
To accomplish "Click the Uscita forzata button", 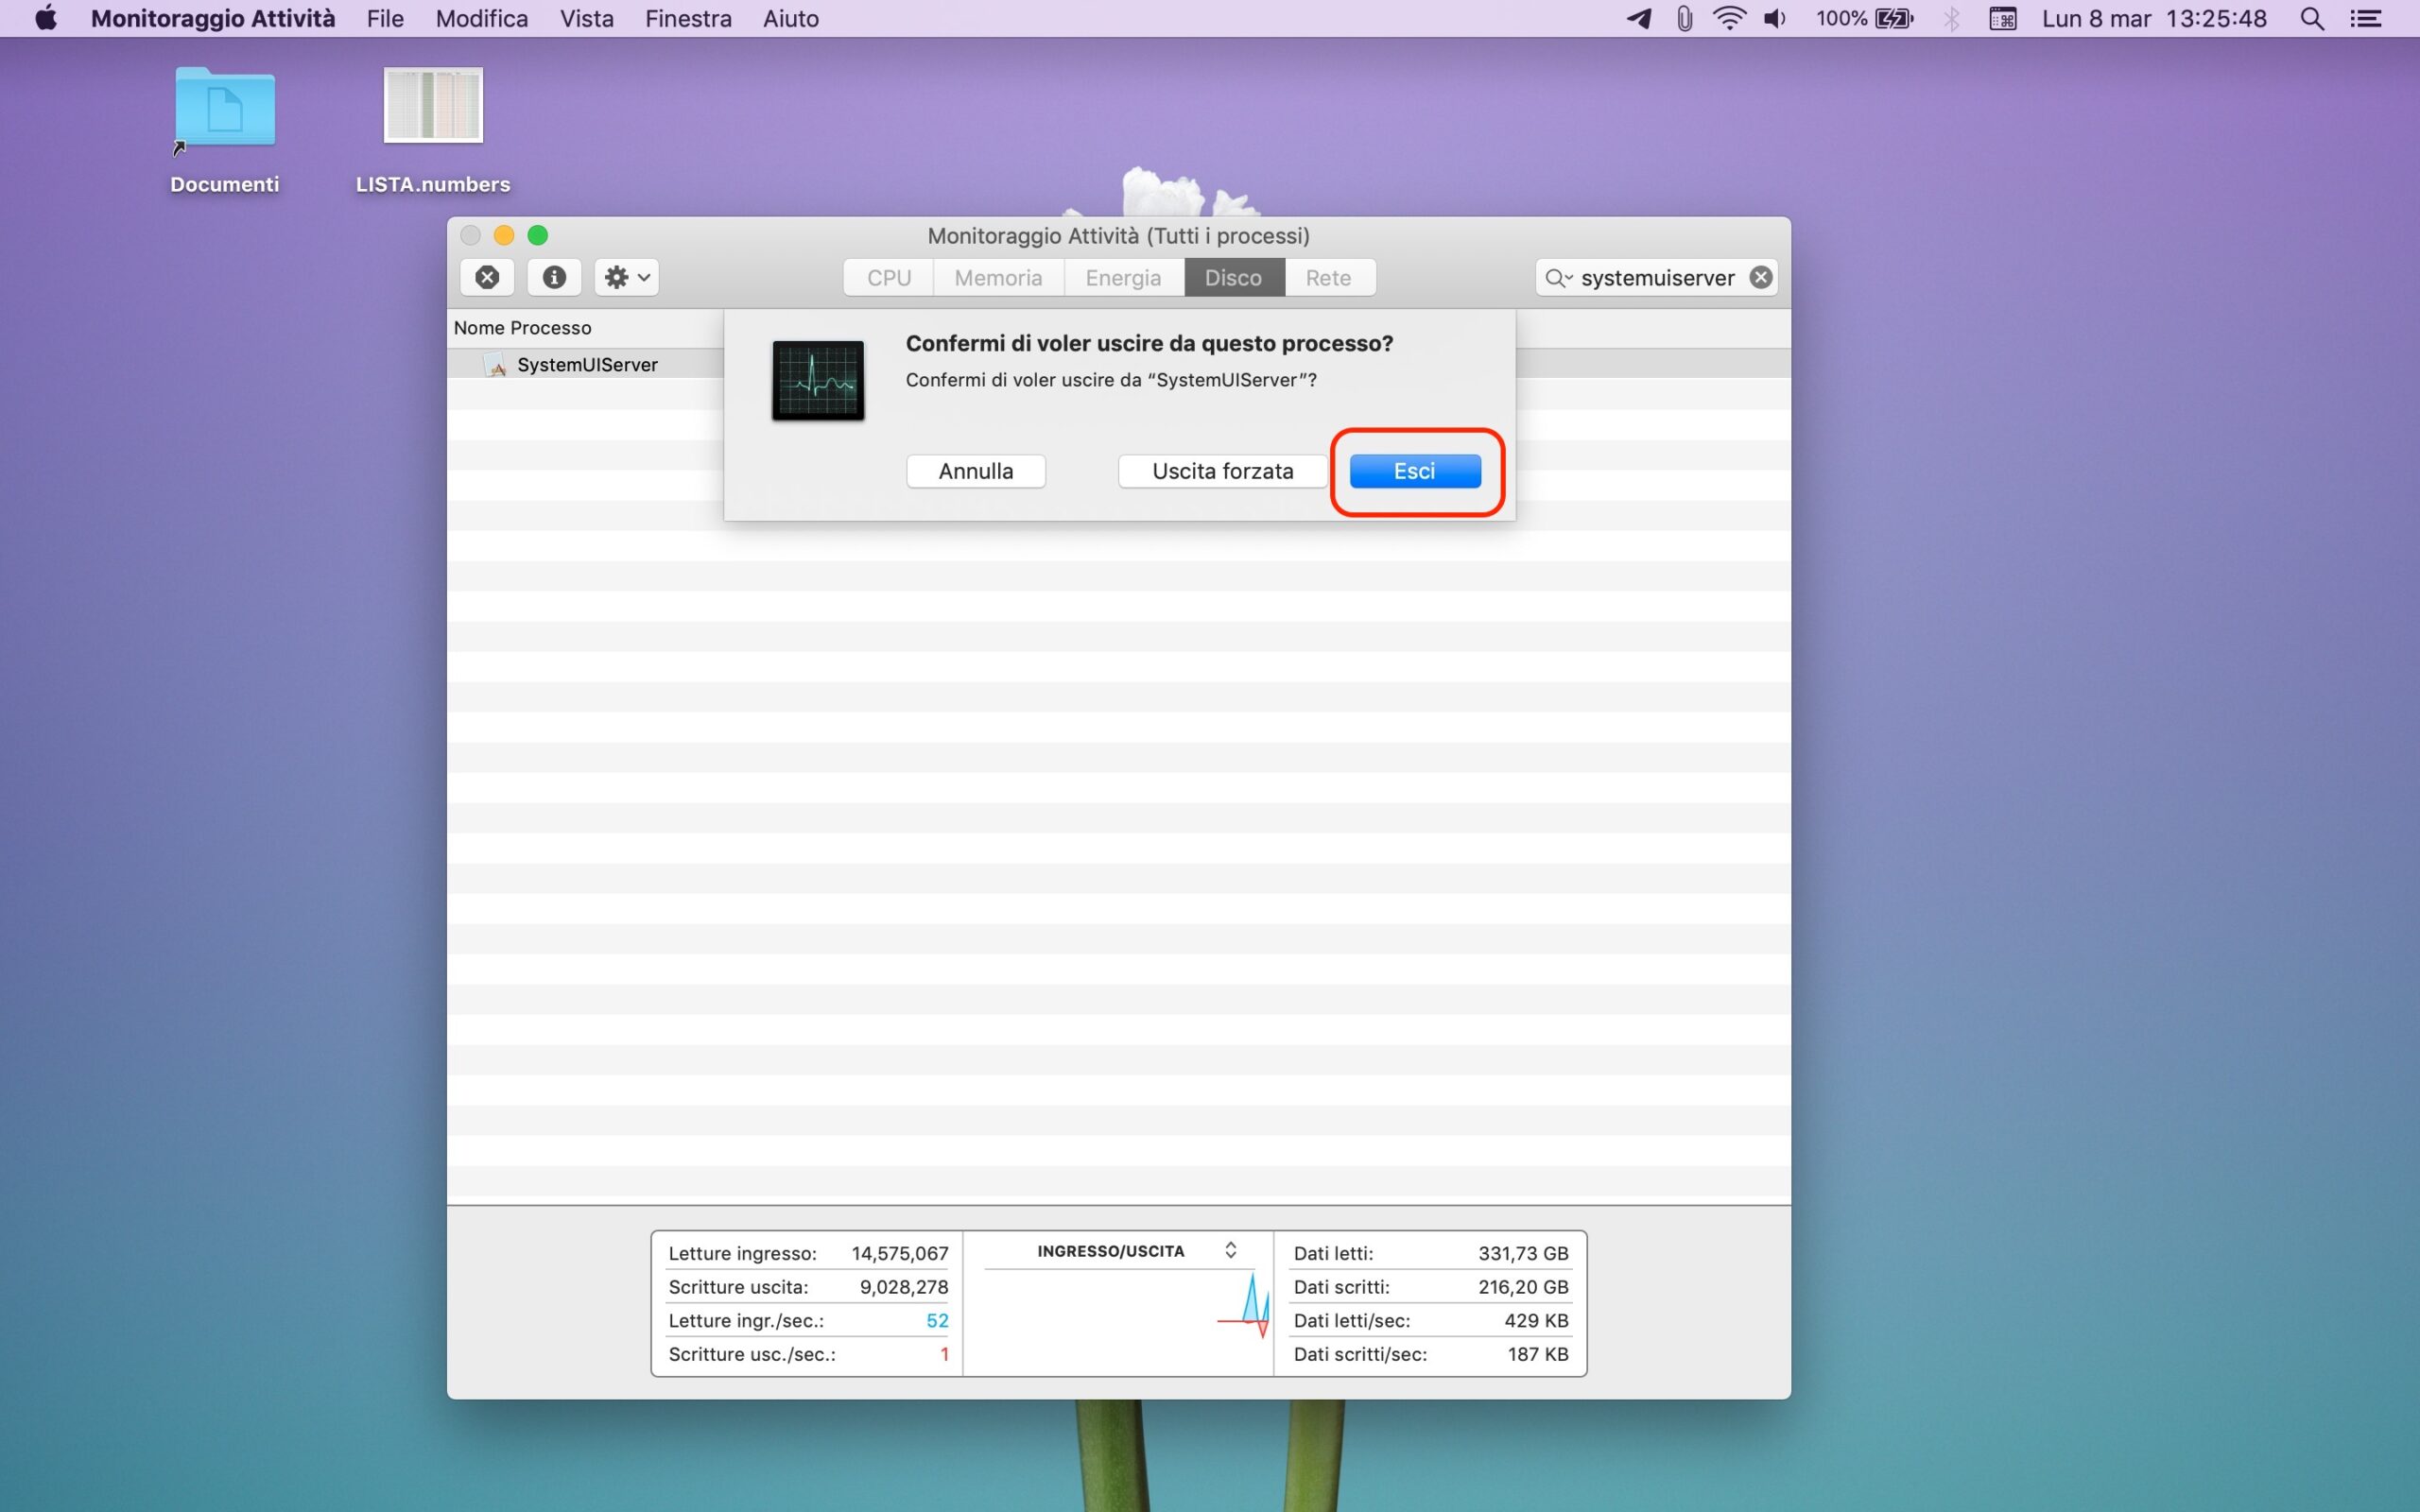I will [x=1222, y=471].
